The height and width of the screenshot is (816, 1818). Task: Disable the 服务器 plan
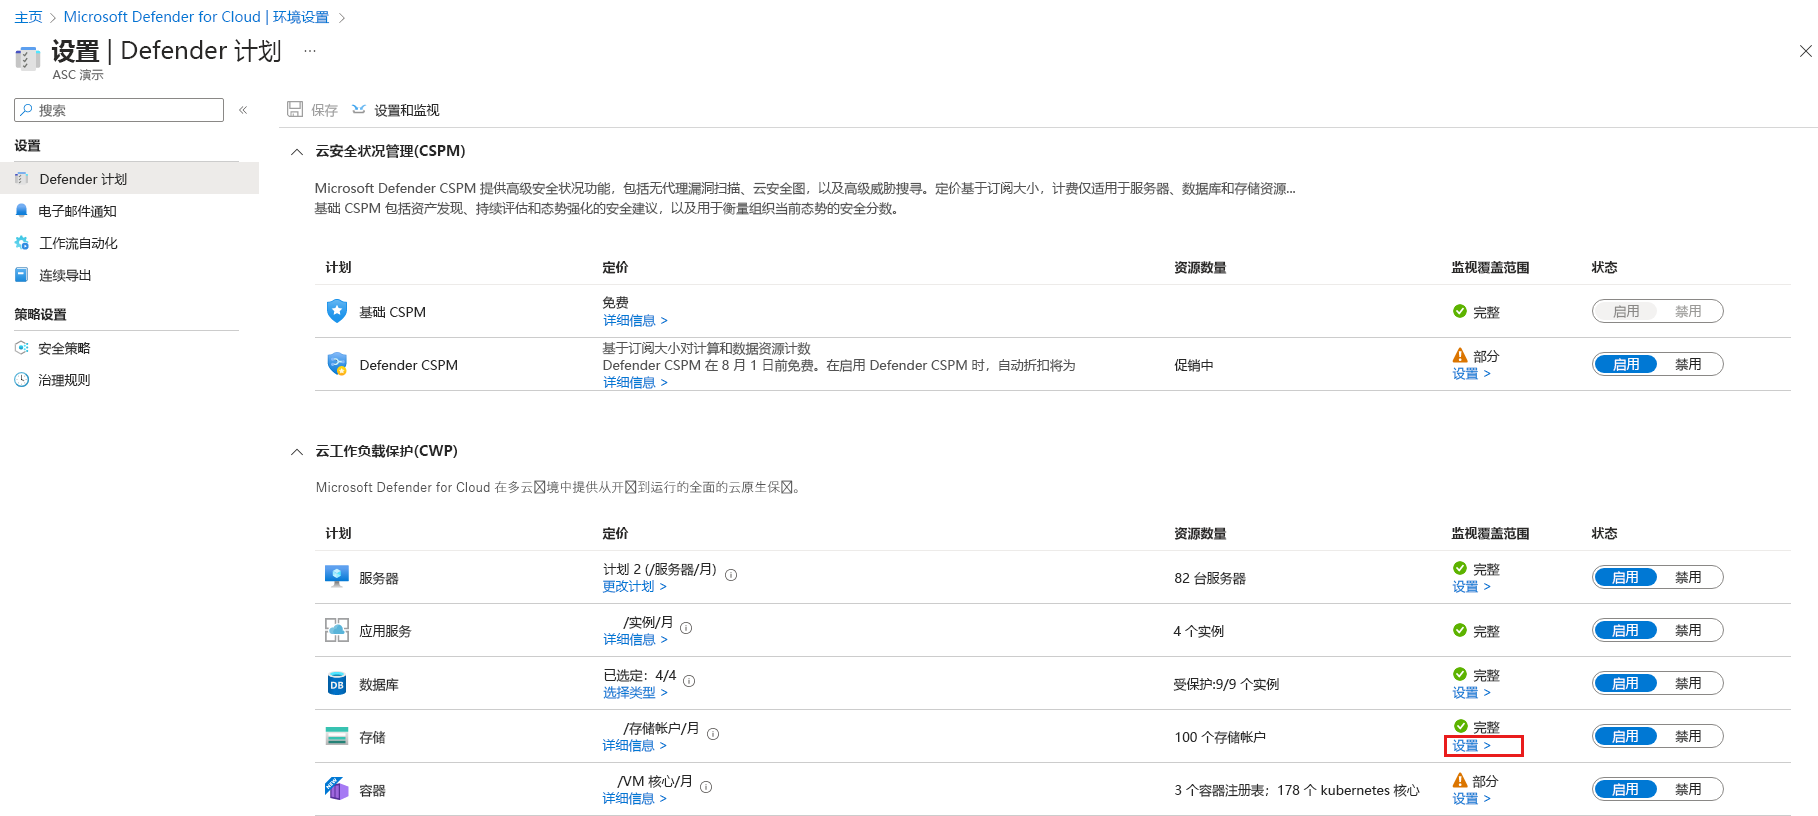tap(1688, 577)
